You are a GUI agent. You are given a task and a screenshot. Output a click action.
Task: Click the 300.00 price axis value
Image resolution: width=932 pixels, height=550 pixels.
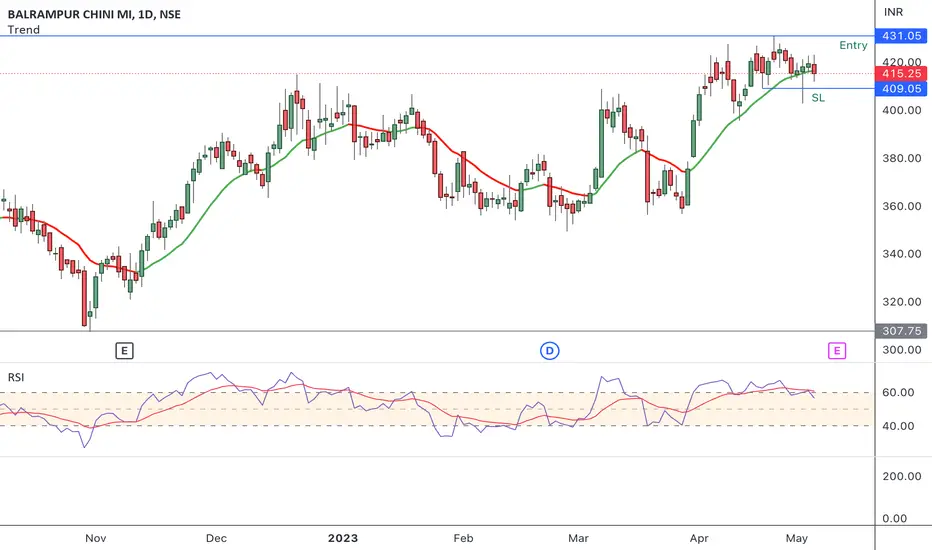pyautogui.click(x=902, y=350)
